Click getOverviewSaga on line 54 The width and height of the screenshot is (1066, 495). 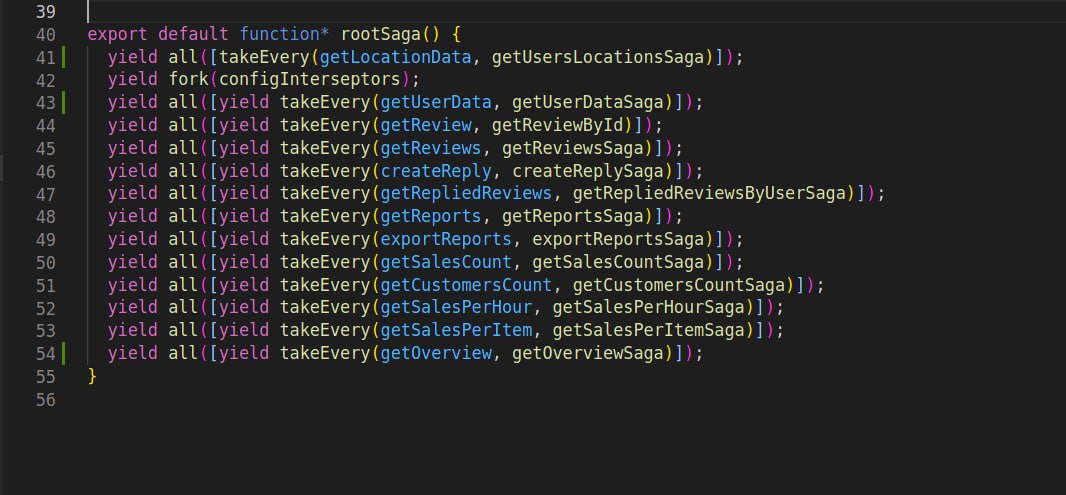point(588,353)
